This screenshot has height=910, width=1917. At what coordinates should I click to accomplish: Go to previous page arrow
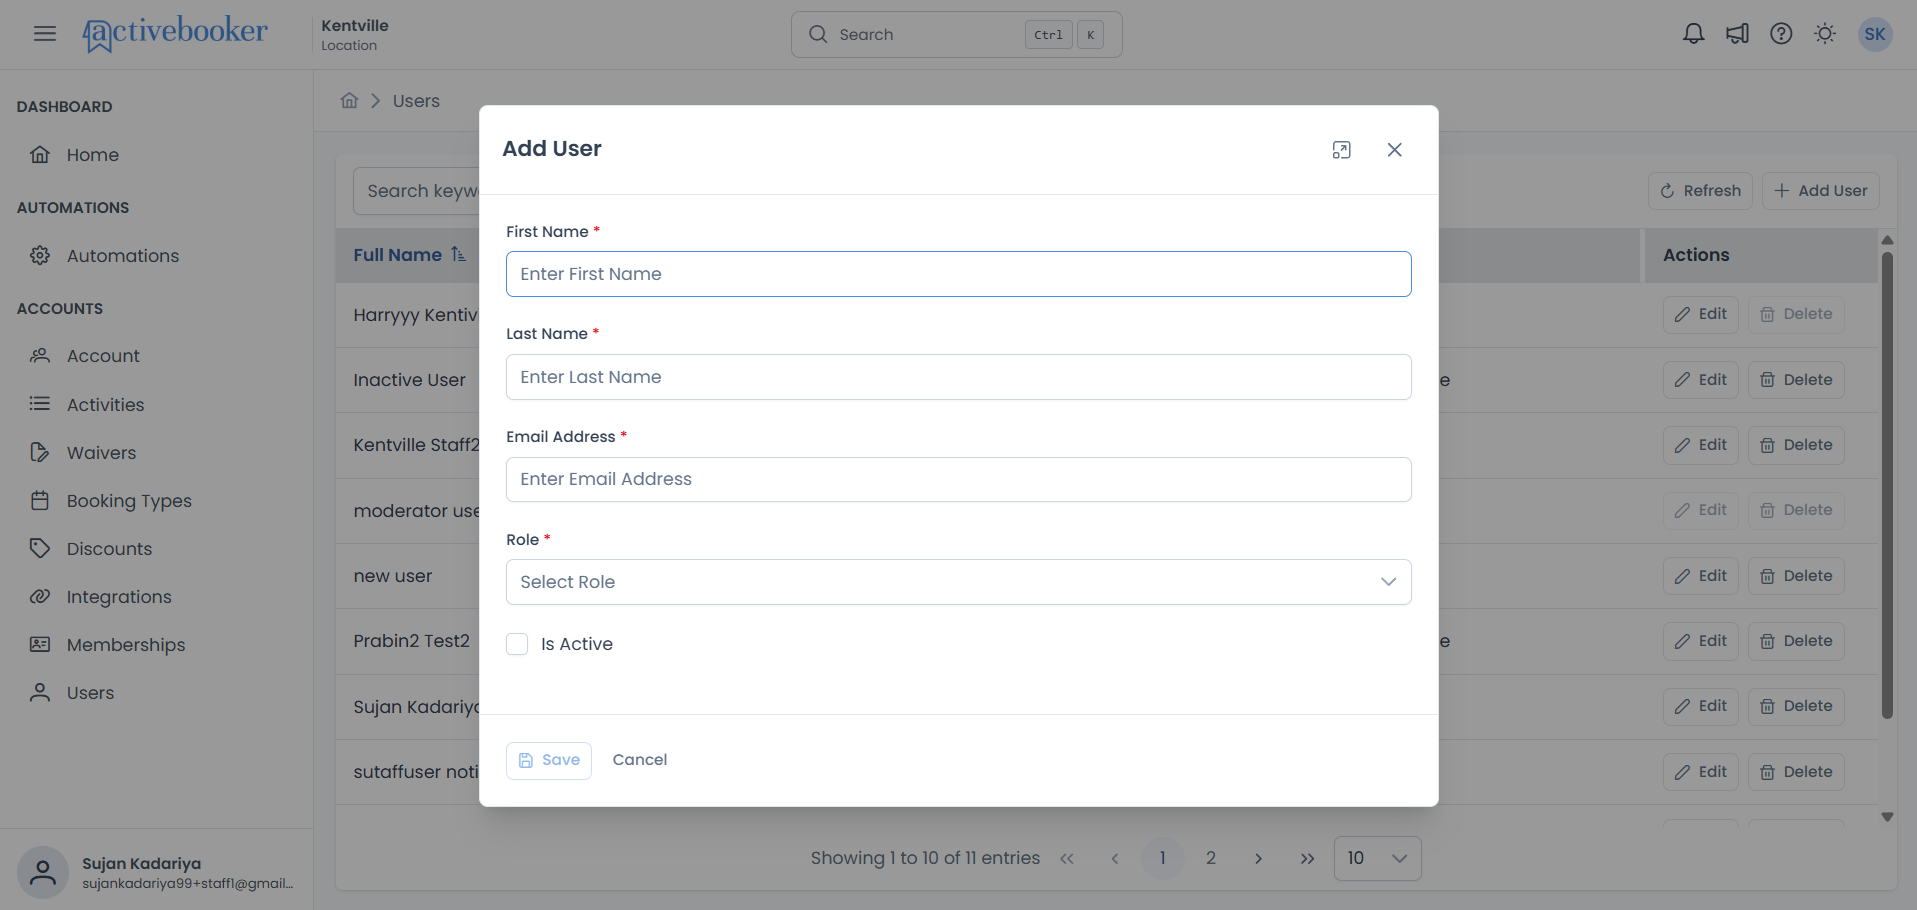pos(1115,858)
